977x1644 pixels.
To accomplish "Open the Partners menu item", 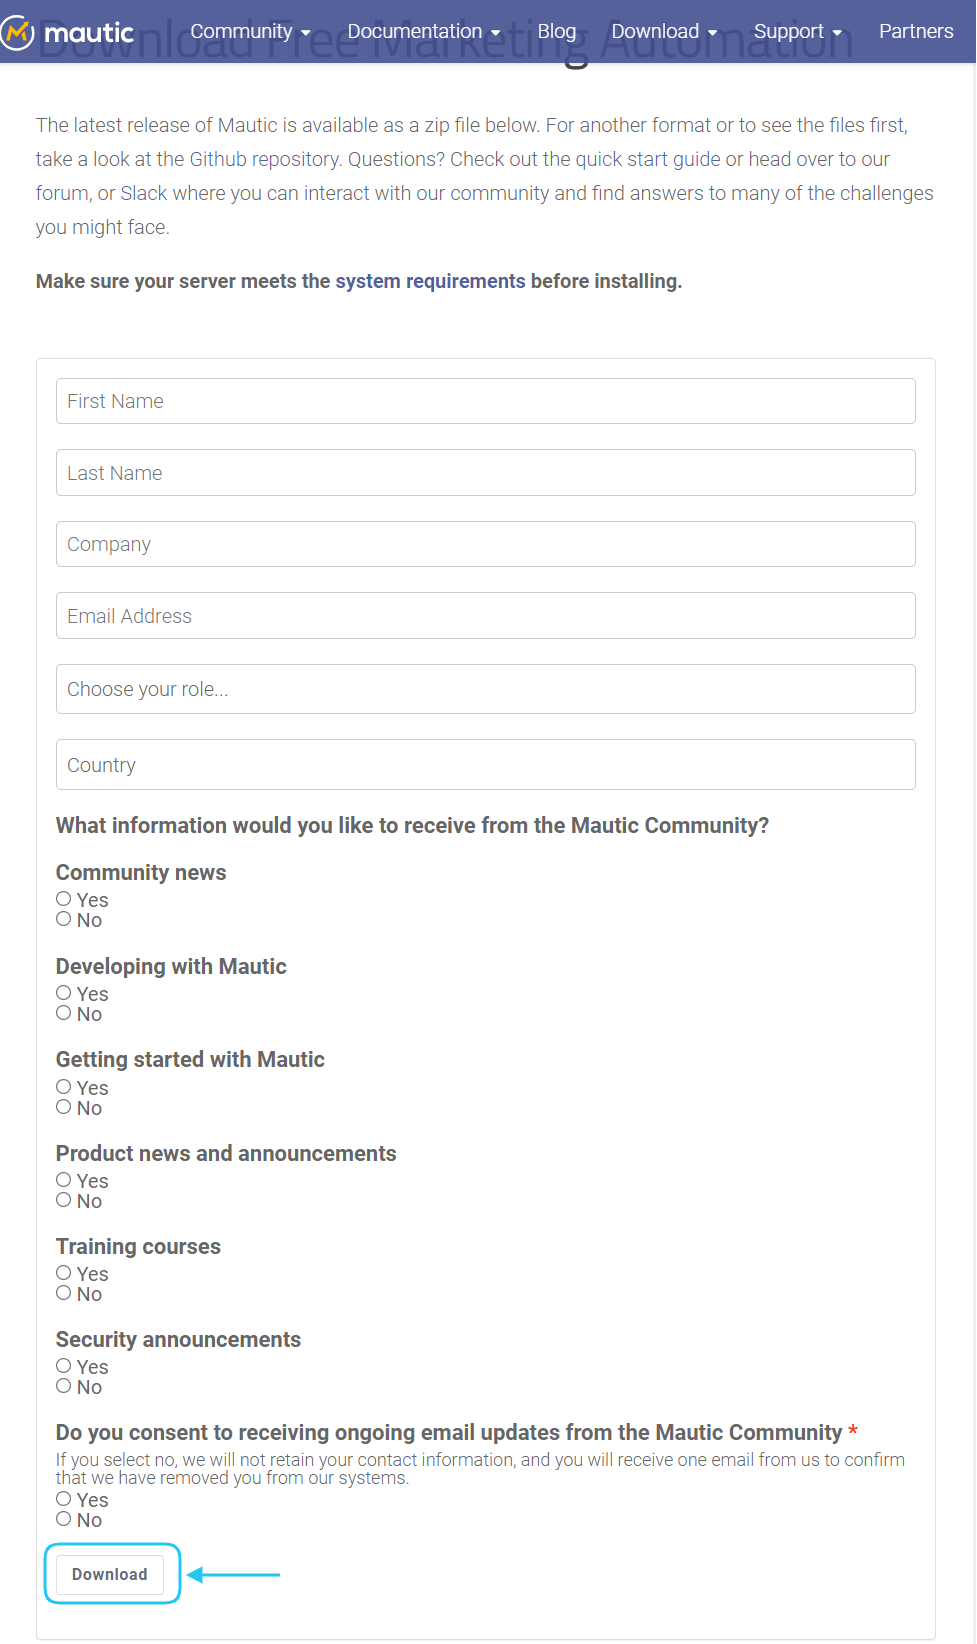I will click(x=915, y=31).
